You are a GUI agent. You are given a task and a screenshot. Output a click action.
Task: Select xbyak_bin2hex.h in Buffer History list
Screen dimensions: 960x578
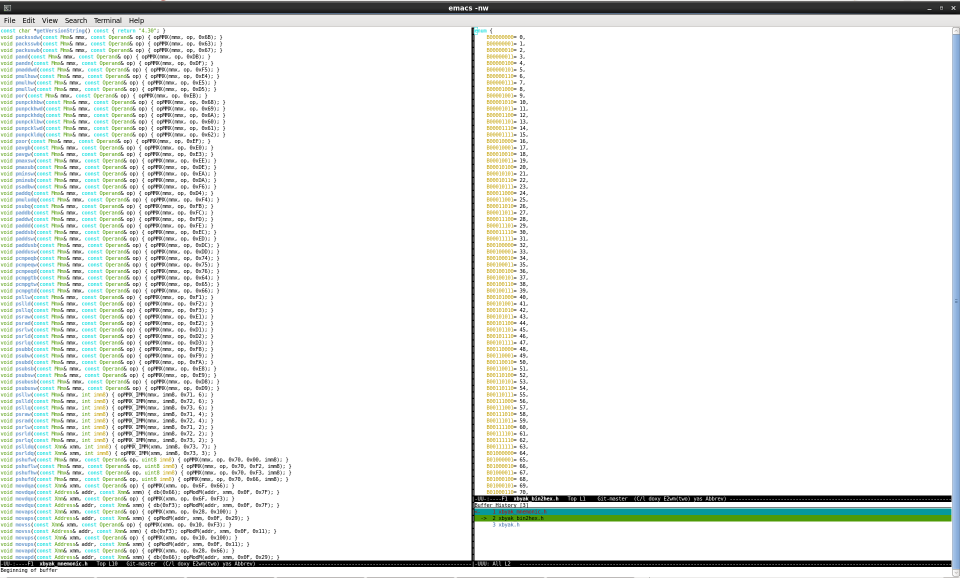[x=713, y=518]
